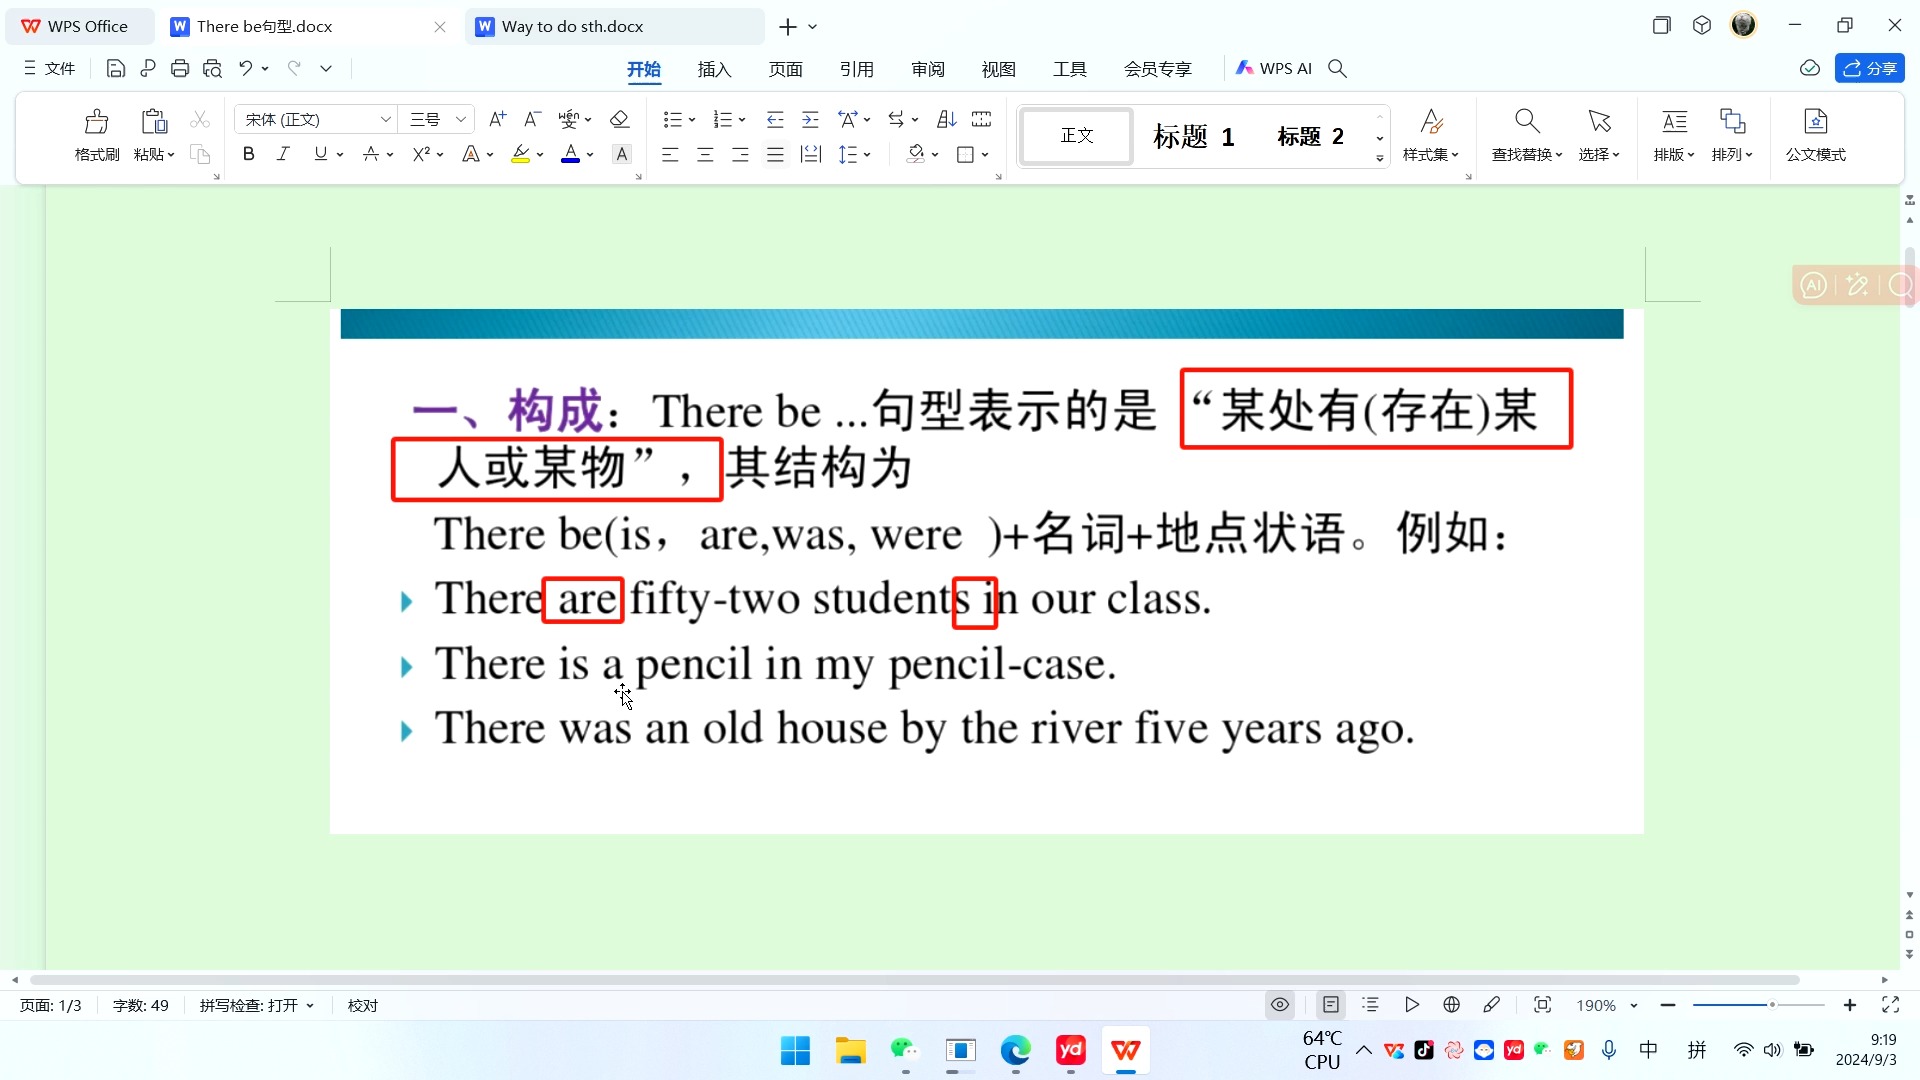Toggle Bold formatting
Viewport: 1920px width, 1080px height.
(x=249, y=155)
